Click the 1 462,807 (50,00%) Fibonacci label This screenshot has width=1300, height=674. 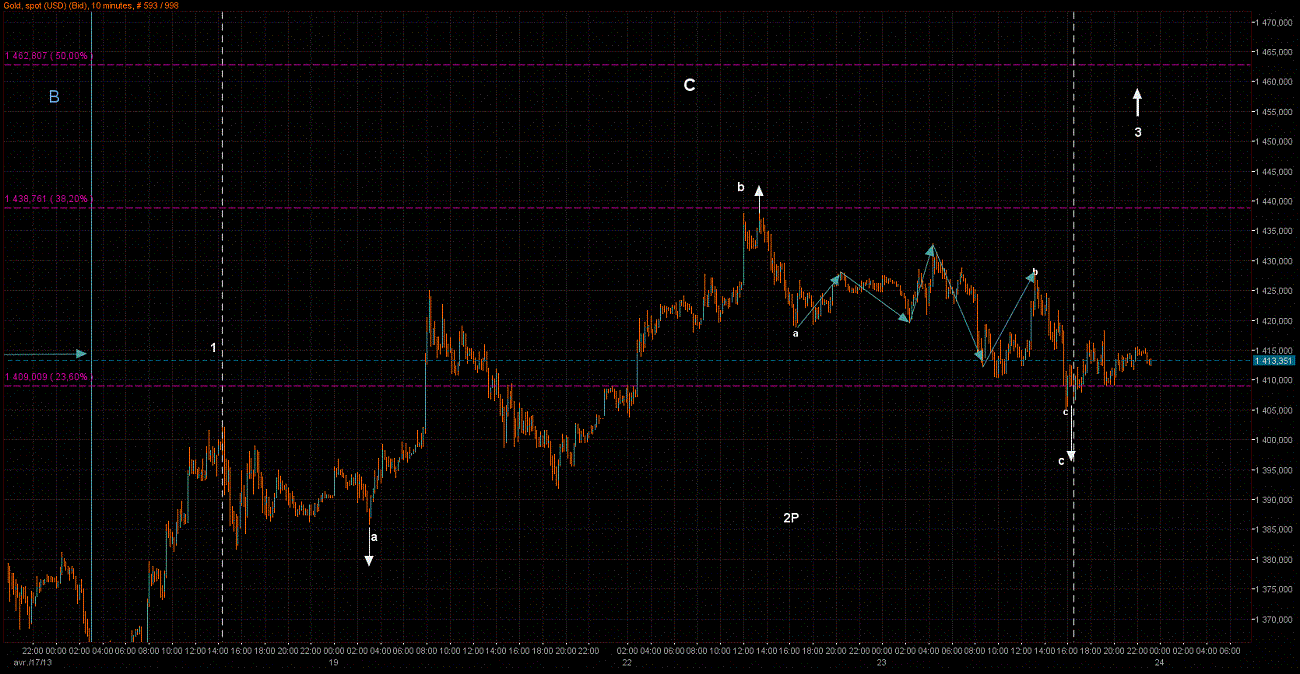48,56
